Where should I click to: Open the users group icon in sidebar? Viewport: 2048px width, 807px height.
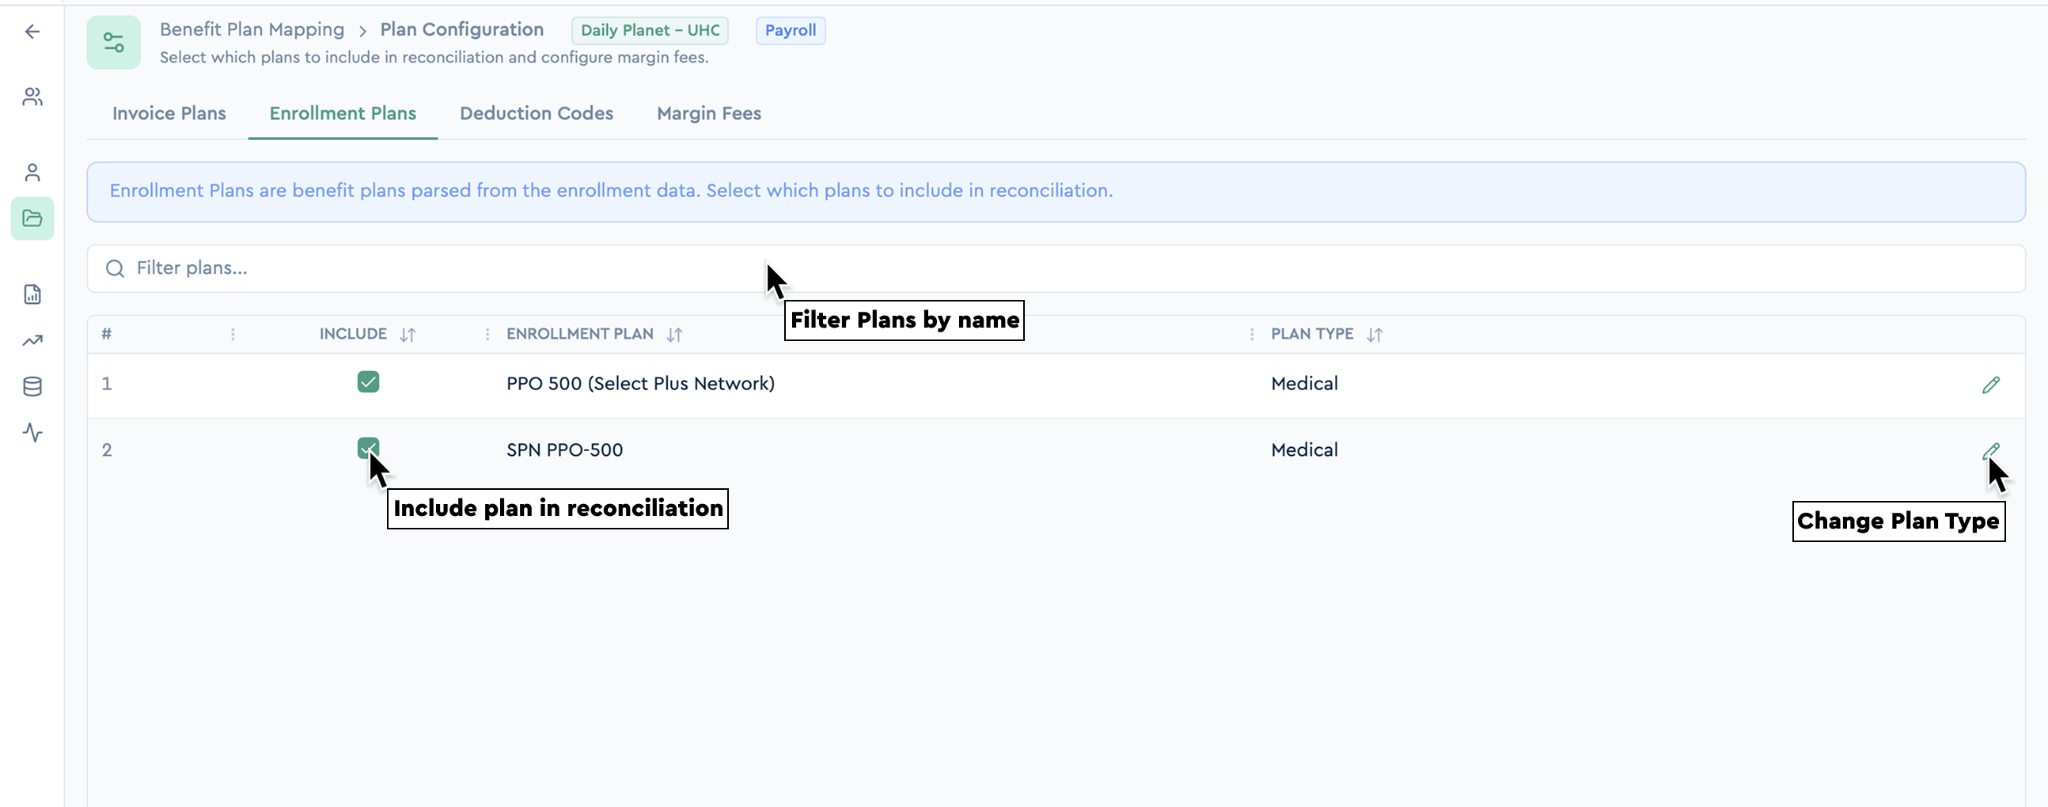[32, 97]
